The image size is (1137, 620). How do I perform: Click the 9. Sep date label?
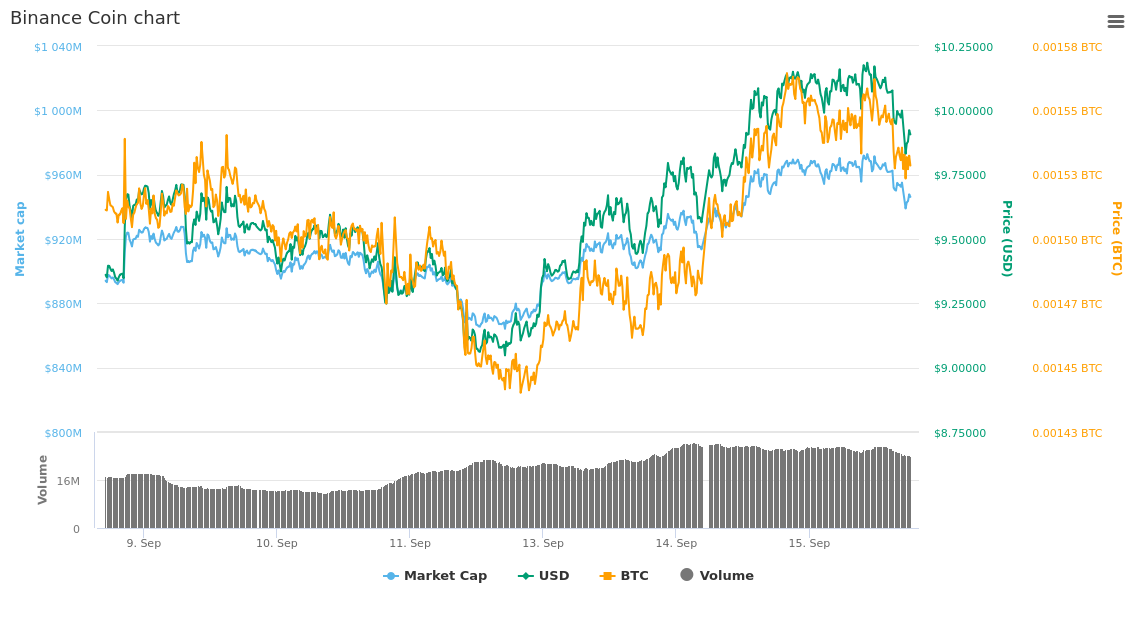click(144, 543)
